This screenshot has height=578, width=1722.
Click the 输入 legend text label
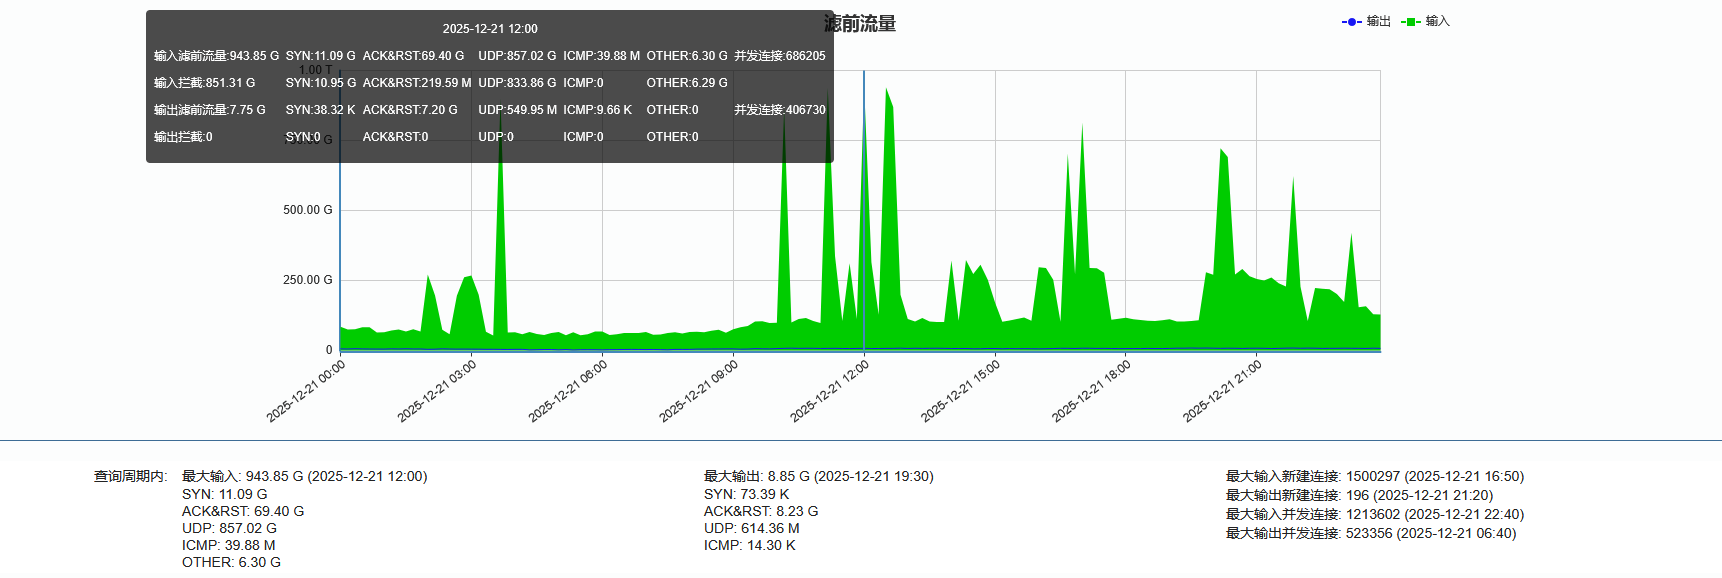[1438, 21]
